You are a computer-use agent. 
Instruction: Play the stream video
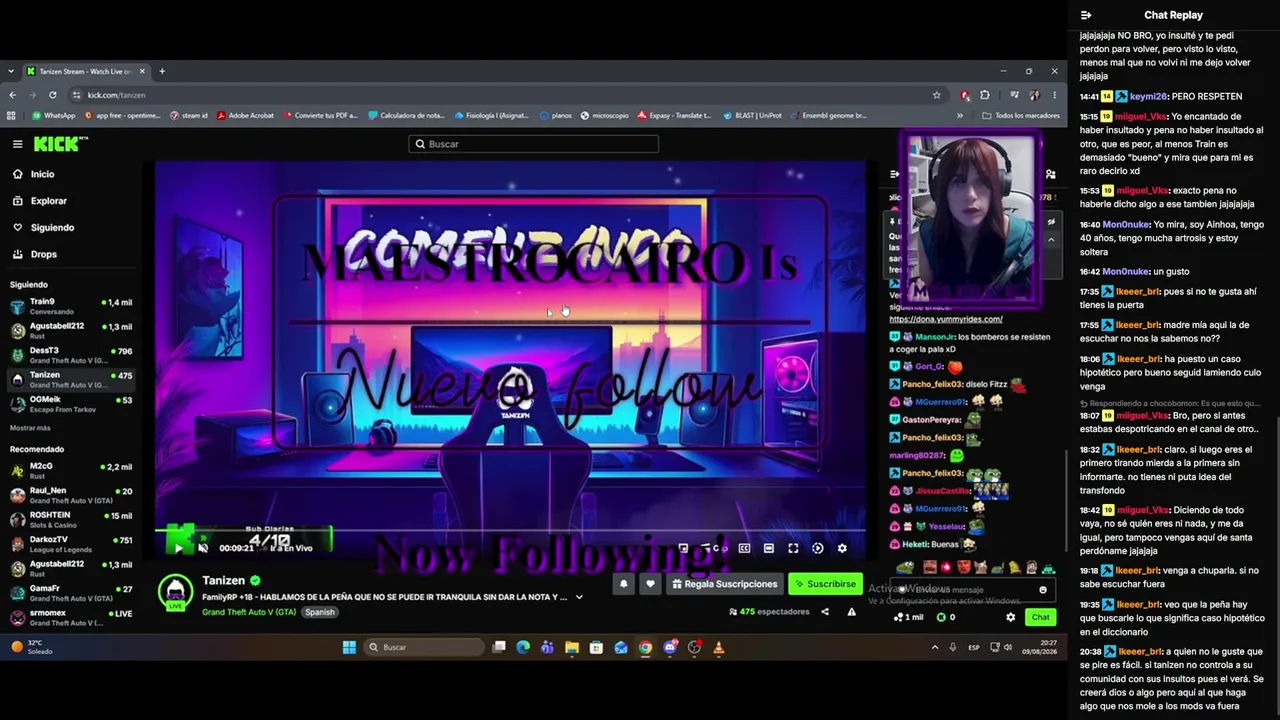point(179,548)
